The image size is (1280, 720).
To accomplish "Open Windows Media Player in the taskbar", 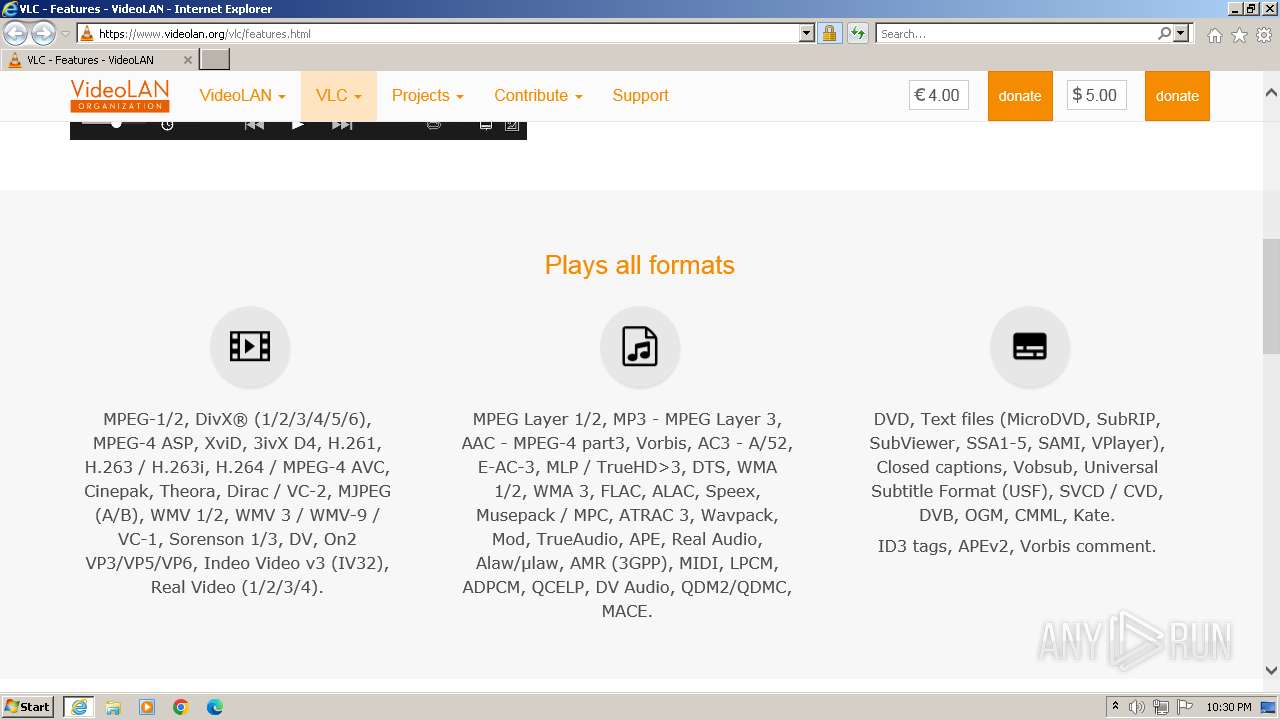I will pyautogui.click(x=147, y=707).
